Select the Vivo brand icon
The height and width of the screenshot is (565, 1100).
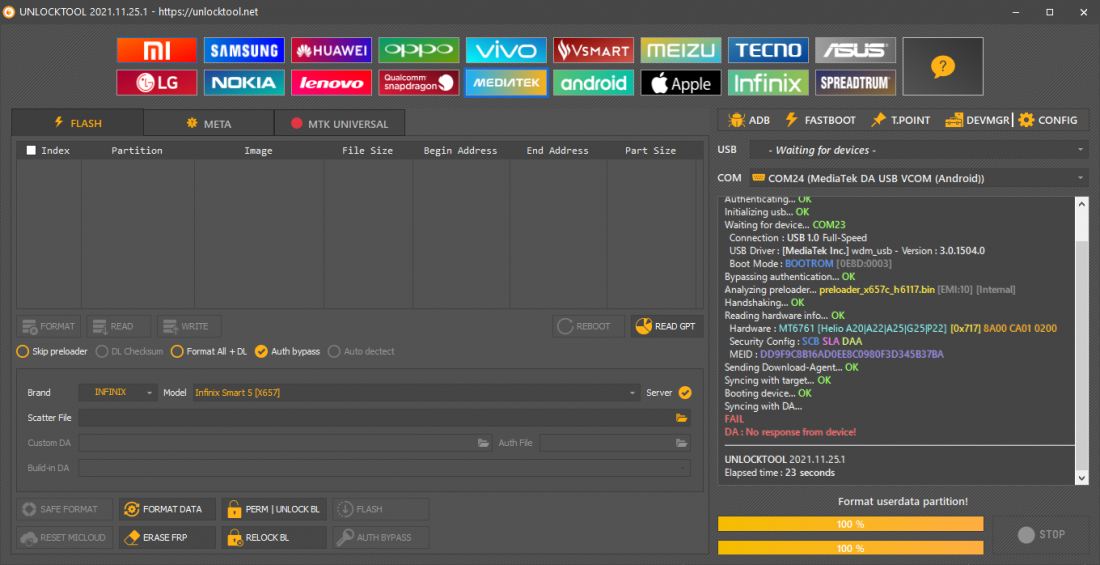pyautogui.click(x=506, y=50)
